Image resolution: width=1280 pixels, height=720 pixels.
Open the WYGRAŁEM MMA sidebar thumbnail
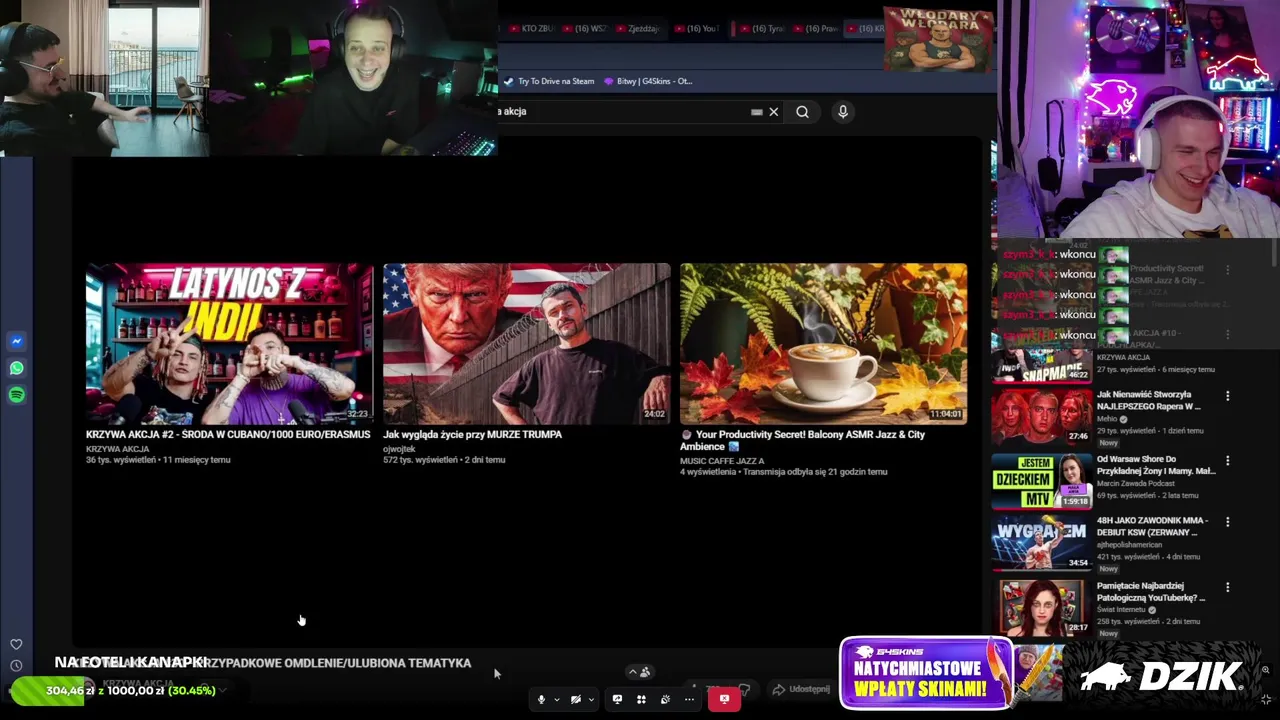(1041, 542)
